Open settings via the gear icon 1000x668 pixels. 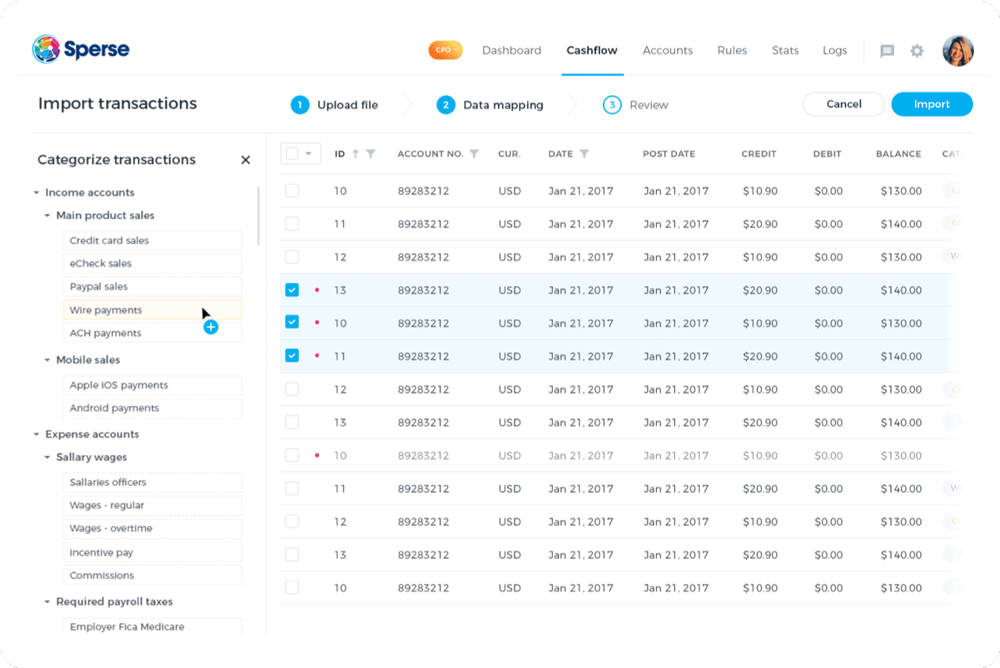tap(917, 51)
